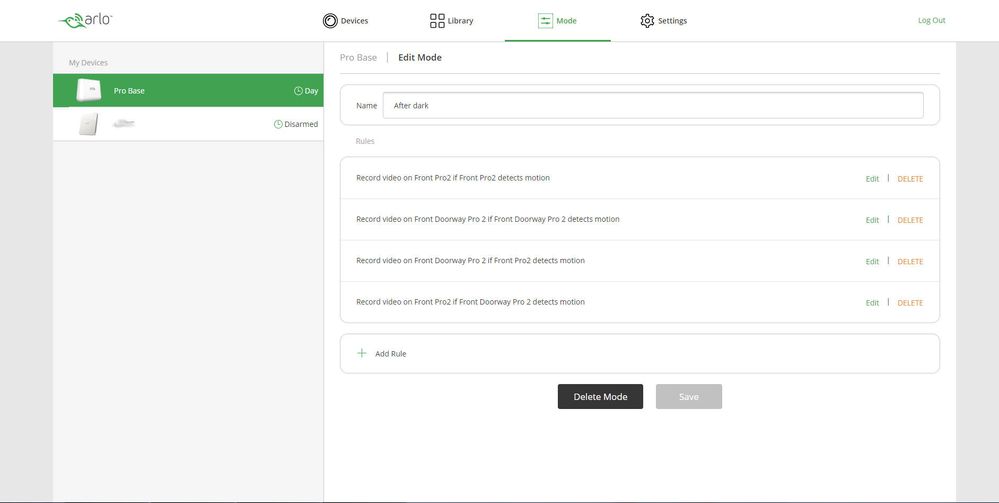The height and width of the screenshot is (503, 999).
Task: Select the Pro Base device row
Action: coord(188,91)
